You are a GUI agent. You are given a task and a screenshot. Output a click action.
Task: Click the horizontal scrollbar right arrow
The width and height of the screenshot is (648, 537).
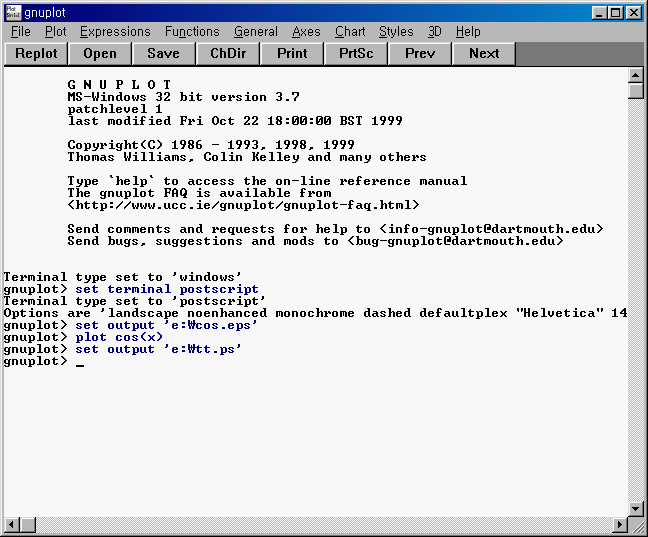620,525
